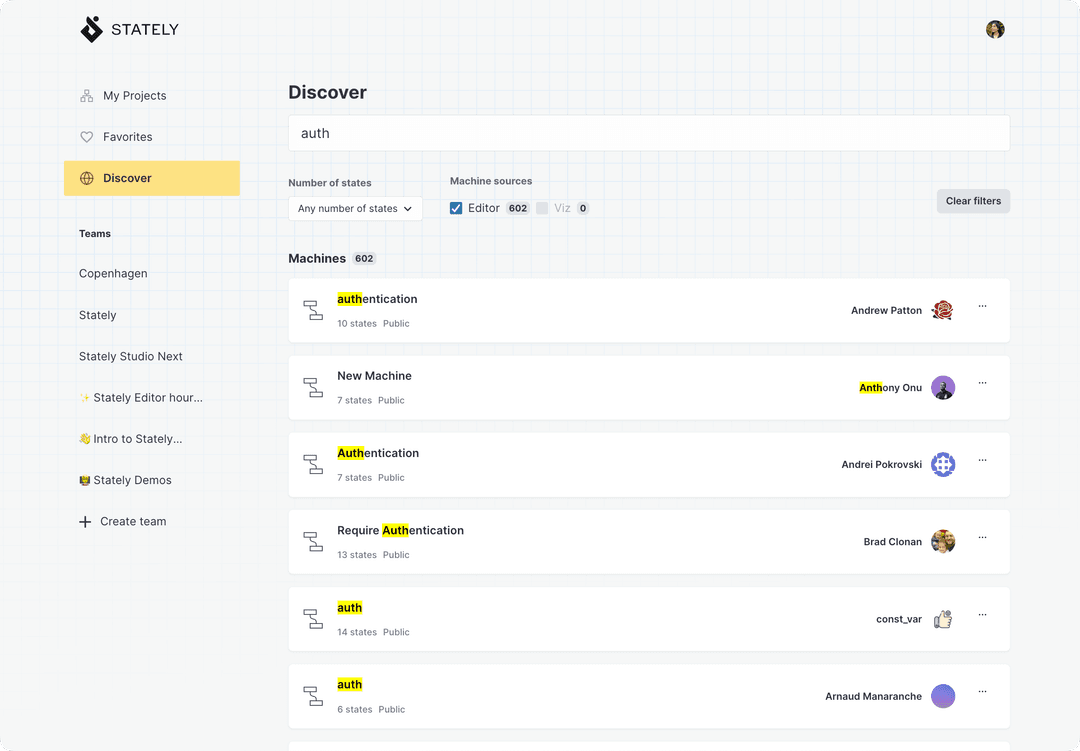Screen dimensions: 1080x751
Task: Open the Stately Demos team
Action: pos(125,480)
